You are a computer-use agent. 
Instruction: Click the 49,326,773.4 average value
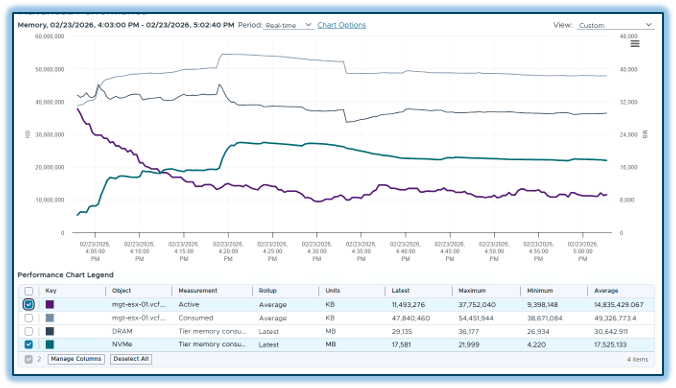[615, 318]
